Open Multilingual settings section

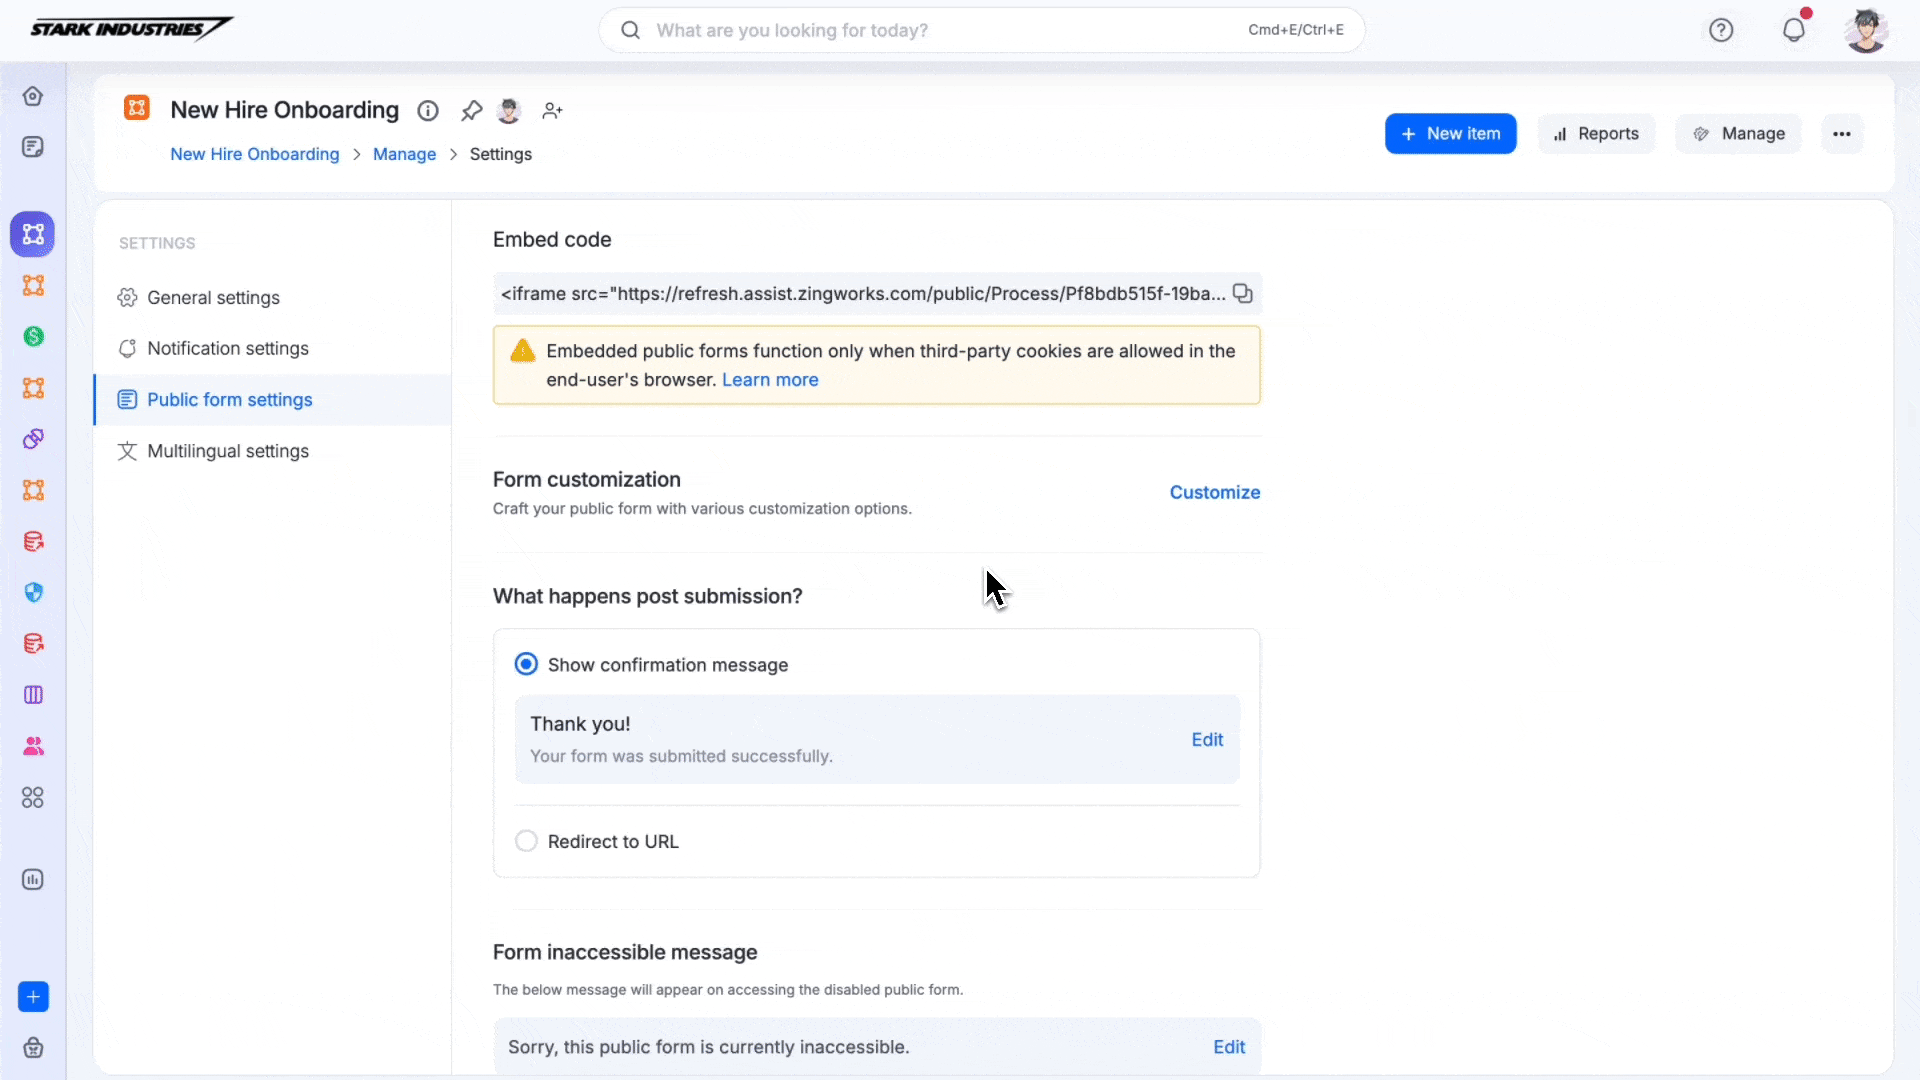tap(228, 451)
